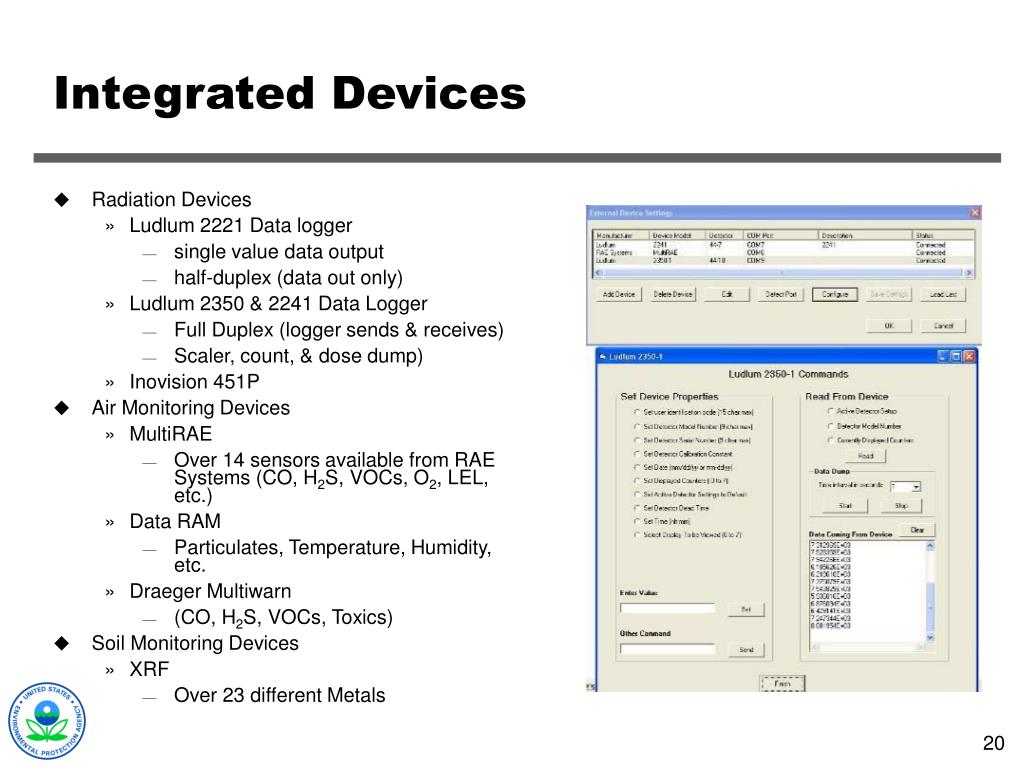Select Set Detector Calibration Constant option
Screen dimensions: 1024x768
[683, 454]
